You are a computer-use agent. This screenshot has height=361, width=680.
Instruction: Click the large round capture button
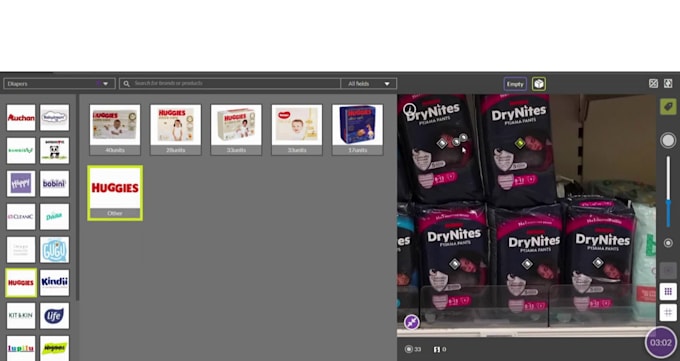pyautogui.click(x=668, y=140)
